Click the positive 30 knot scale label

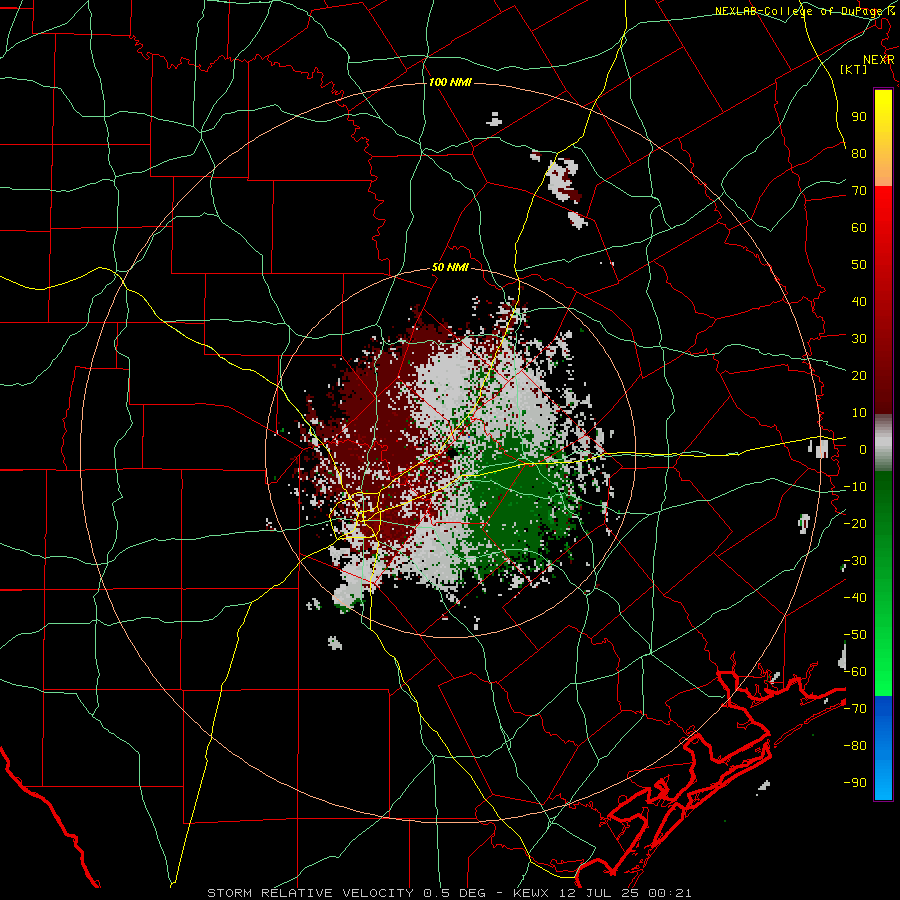(859, 339)
